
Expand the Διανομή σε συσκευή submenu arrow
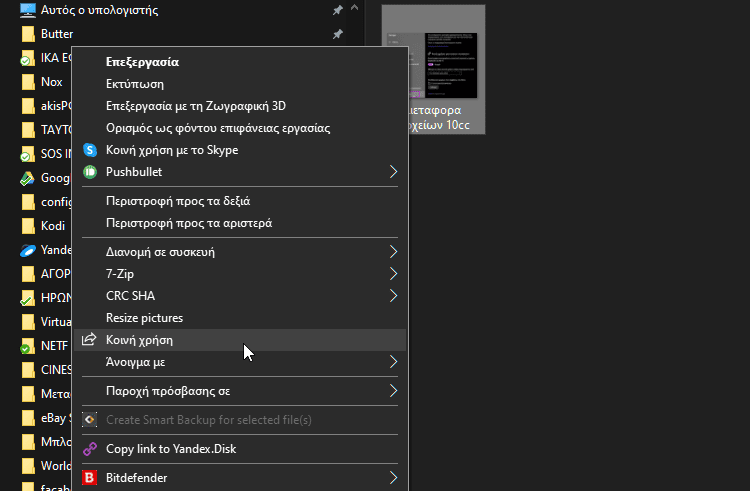point(393,251)
